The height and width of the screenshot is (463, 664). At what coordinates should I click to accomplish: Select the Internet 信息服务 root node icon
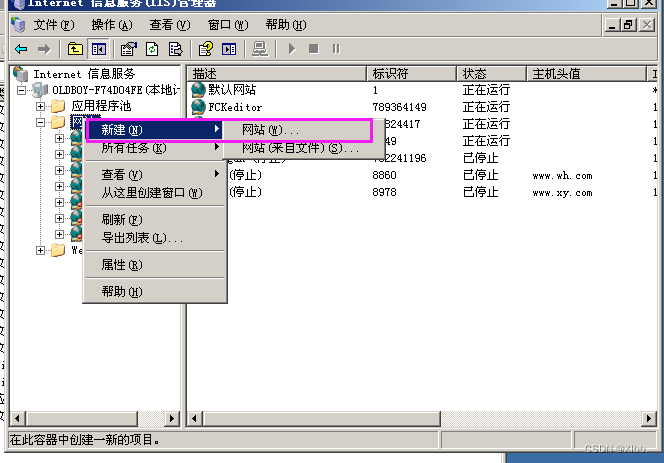click(x=21, y=74)
